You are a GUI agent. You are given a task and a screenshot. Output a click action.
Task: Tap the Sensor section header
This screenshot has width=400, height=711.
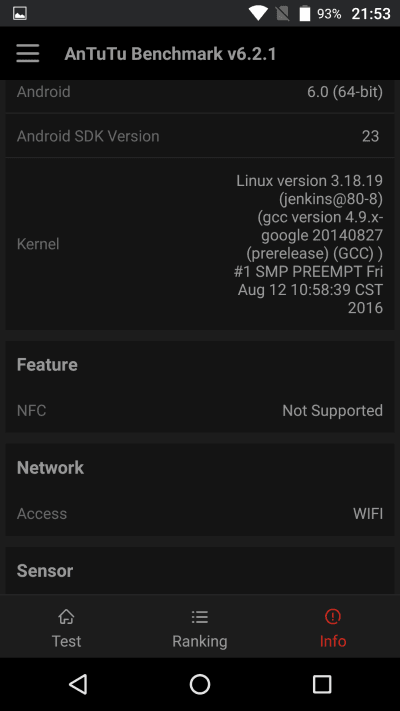tap(45, 570)
